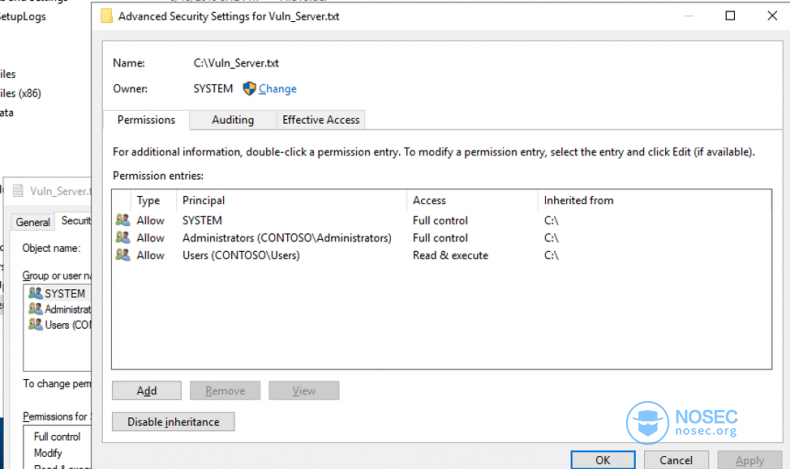This screenshot has height=469, width=790.
Task: Maximize the Advanced Security Settings window
Action: click(x=730, y=16)
